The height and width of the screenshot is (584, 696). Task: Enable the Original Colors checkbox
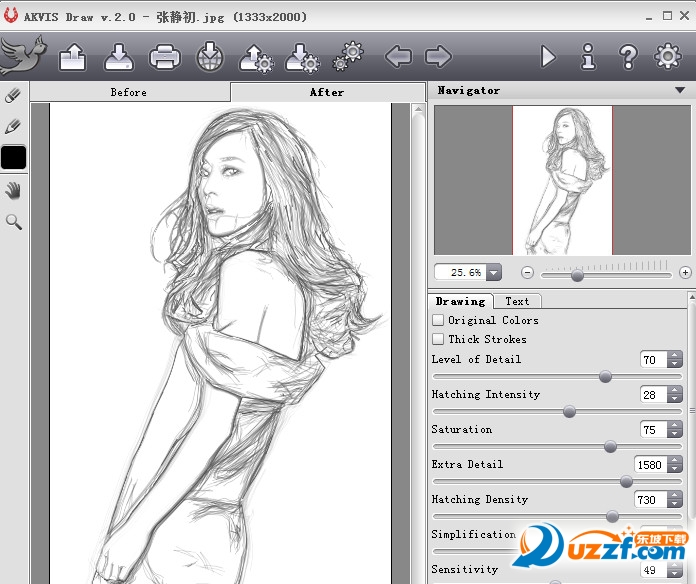(438, 320)
